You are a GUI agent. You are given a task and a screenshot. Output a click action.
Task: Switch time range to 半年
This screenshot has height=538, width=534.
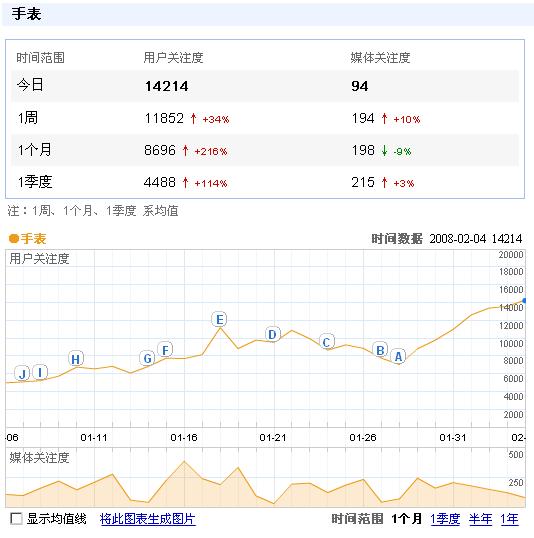[480, 519]
